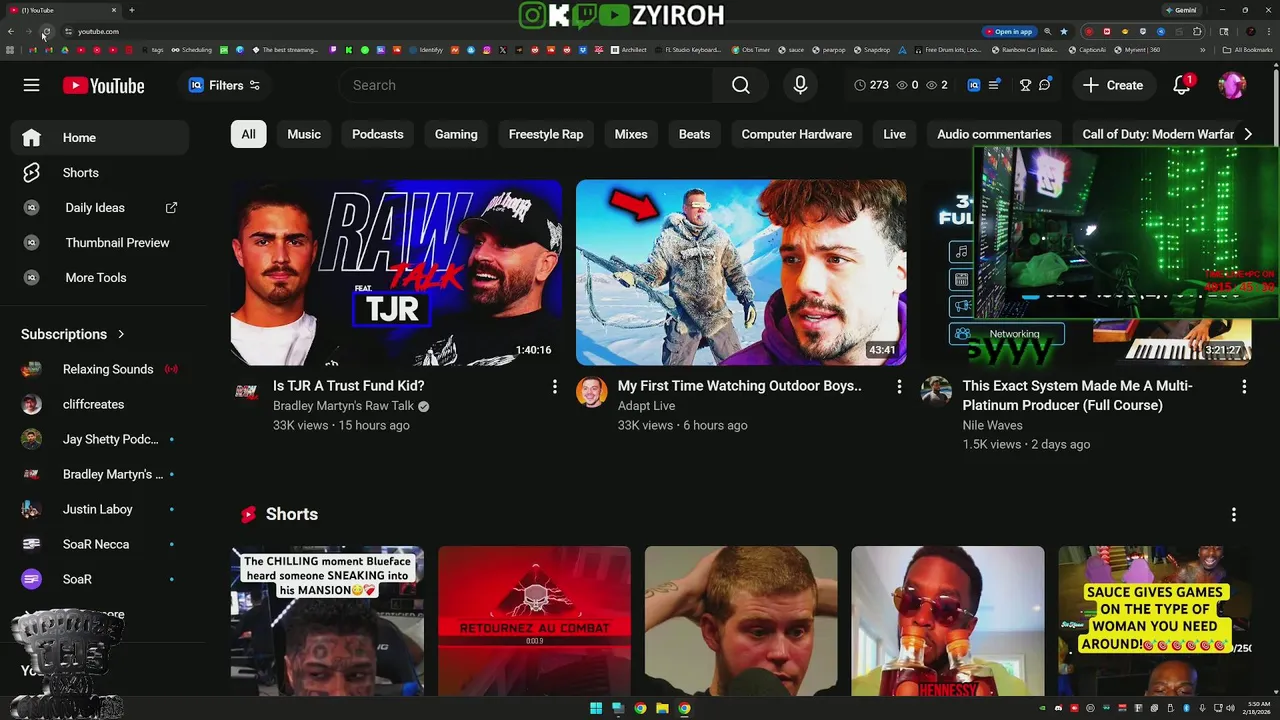The image size is (1280, 720).
Task: Select the Audio commentaries chip
Action: [994, 134]
